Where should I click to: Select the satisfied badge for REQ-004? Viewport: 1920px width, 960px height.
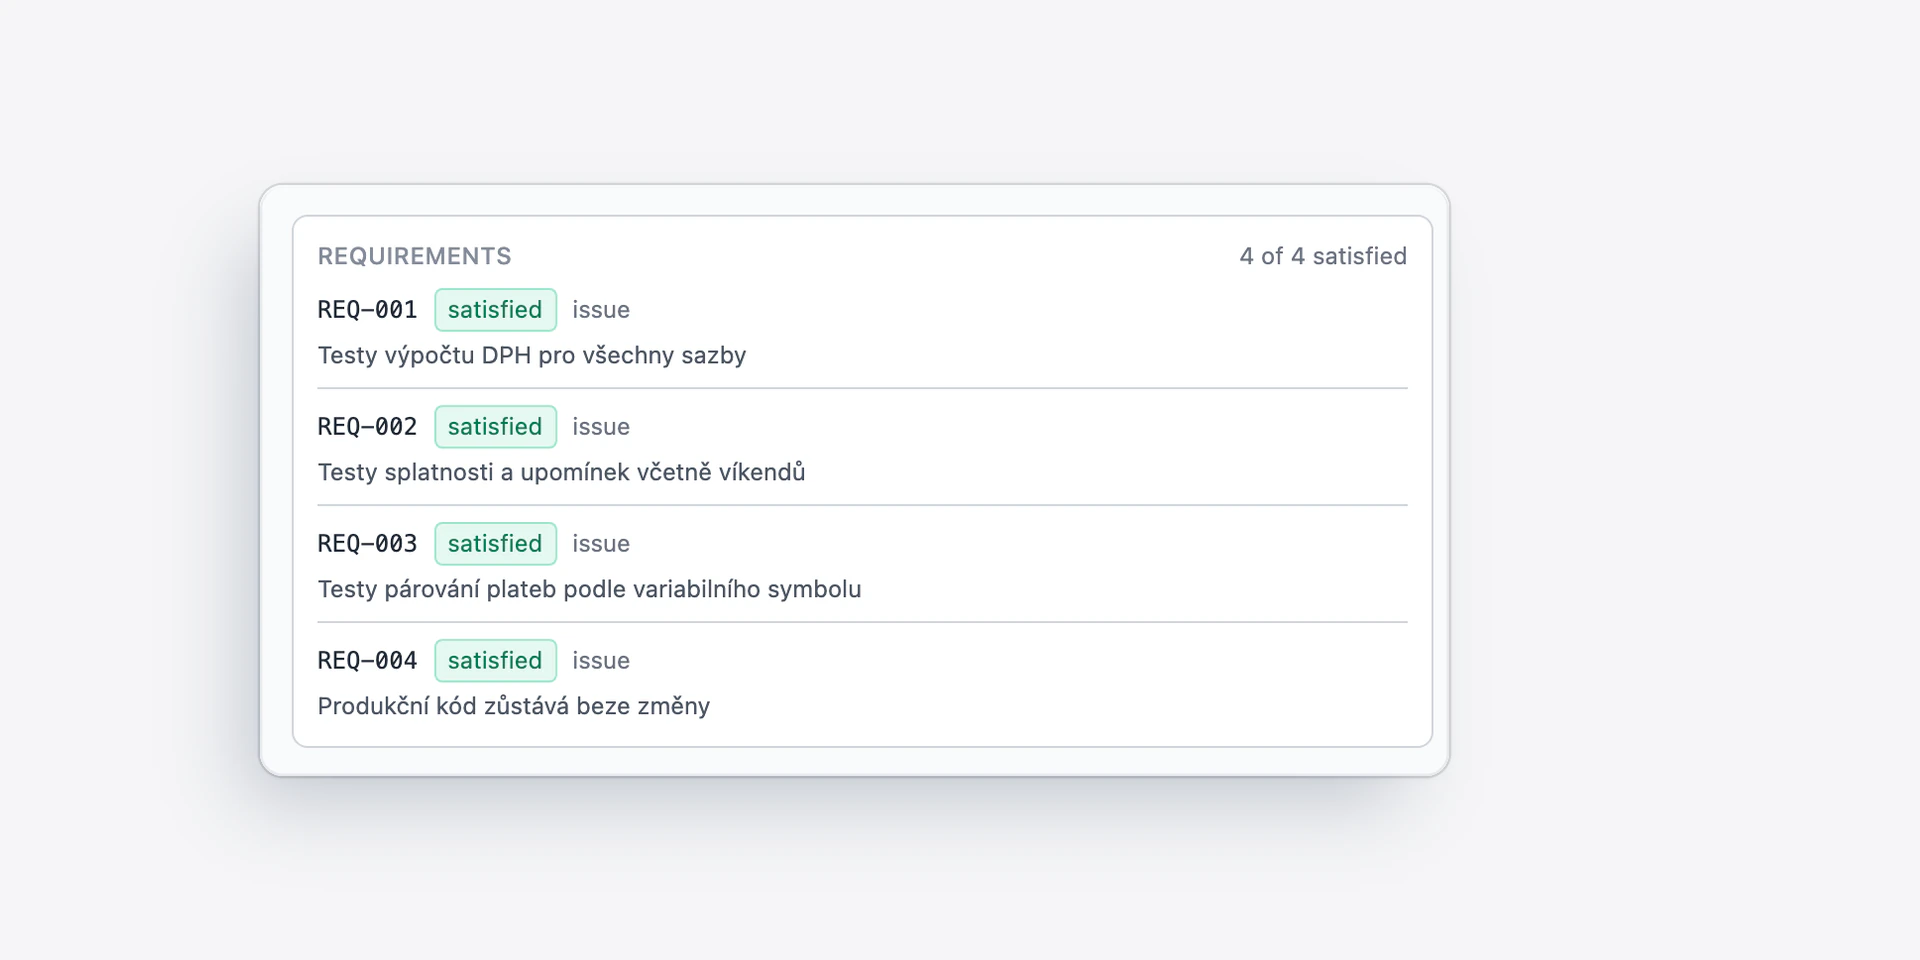pos(495,661)
